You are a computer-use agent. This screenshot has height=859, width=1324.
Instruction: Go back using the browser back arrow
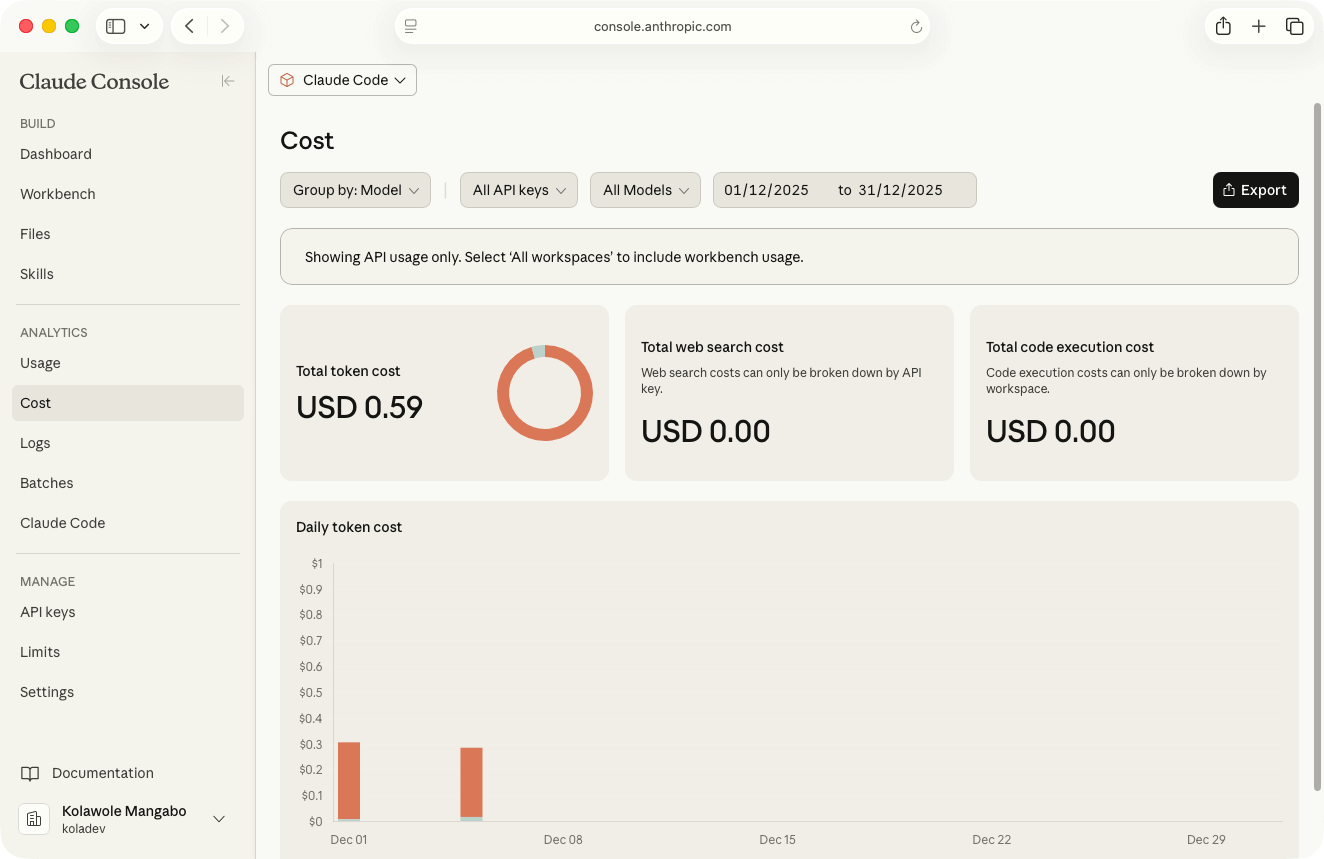click(x=189, y=26)
